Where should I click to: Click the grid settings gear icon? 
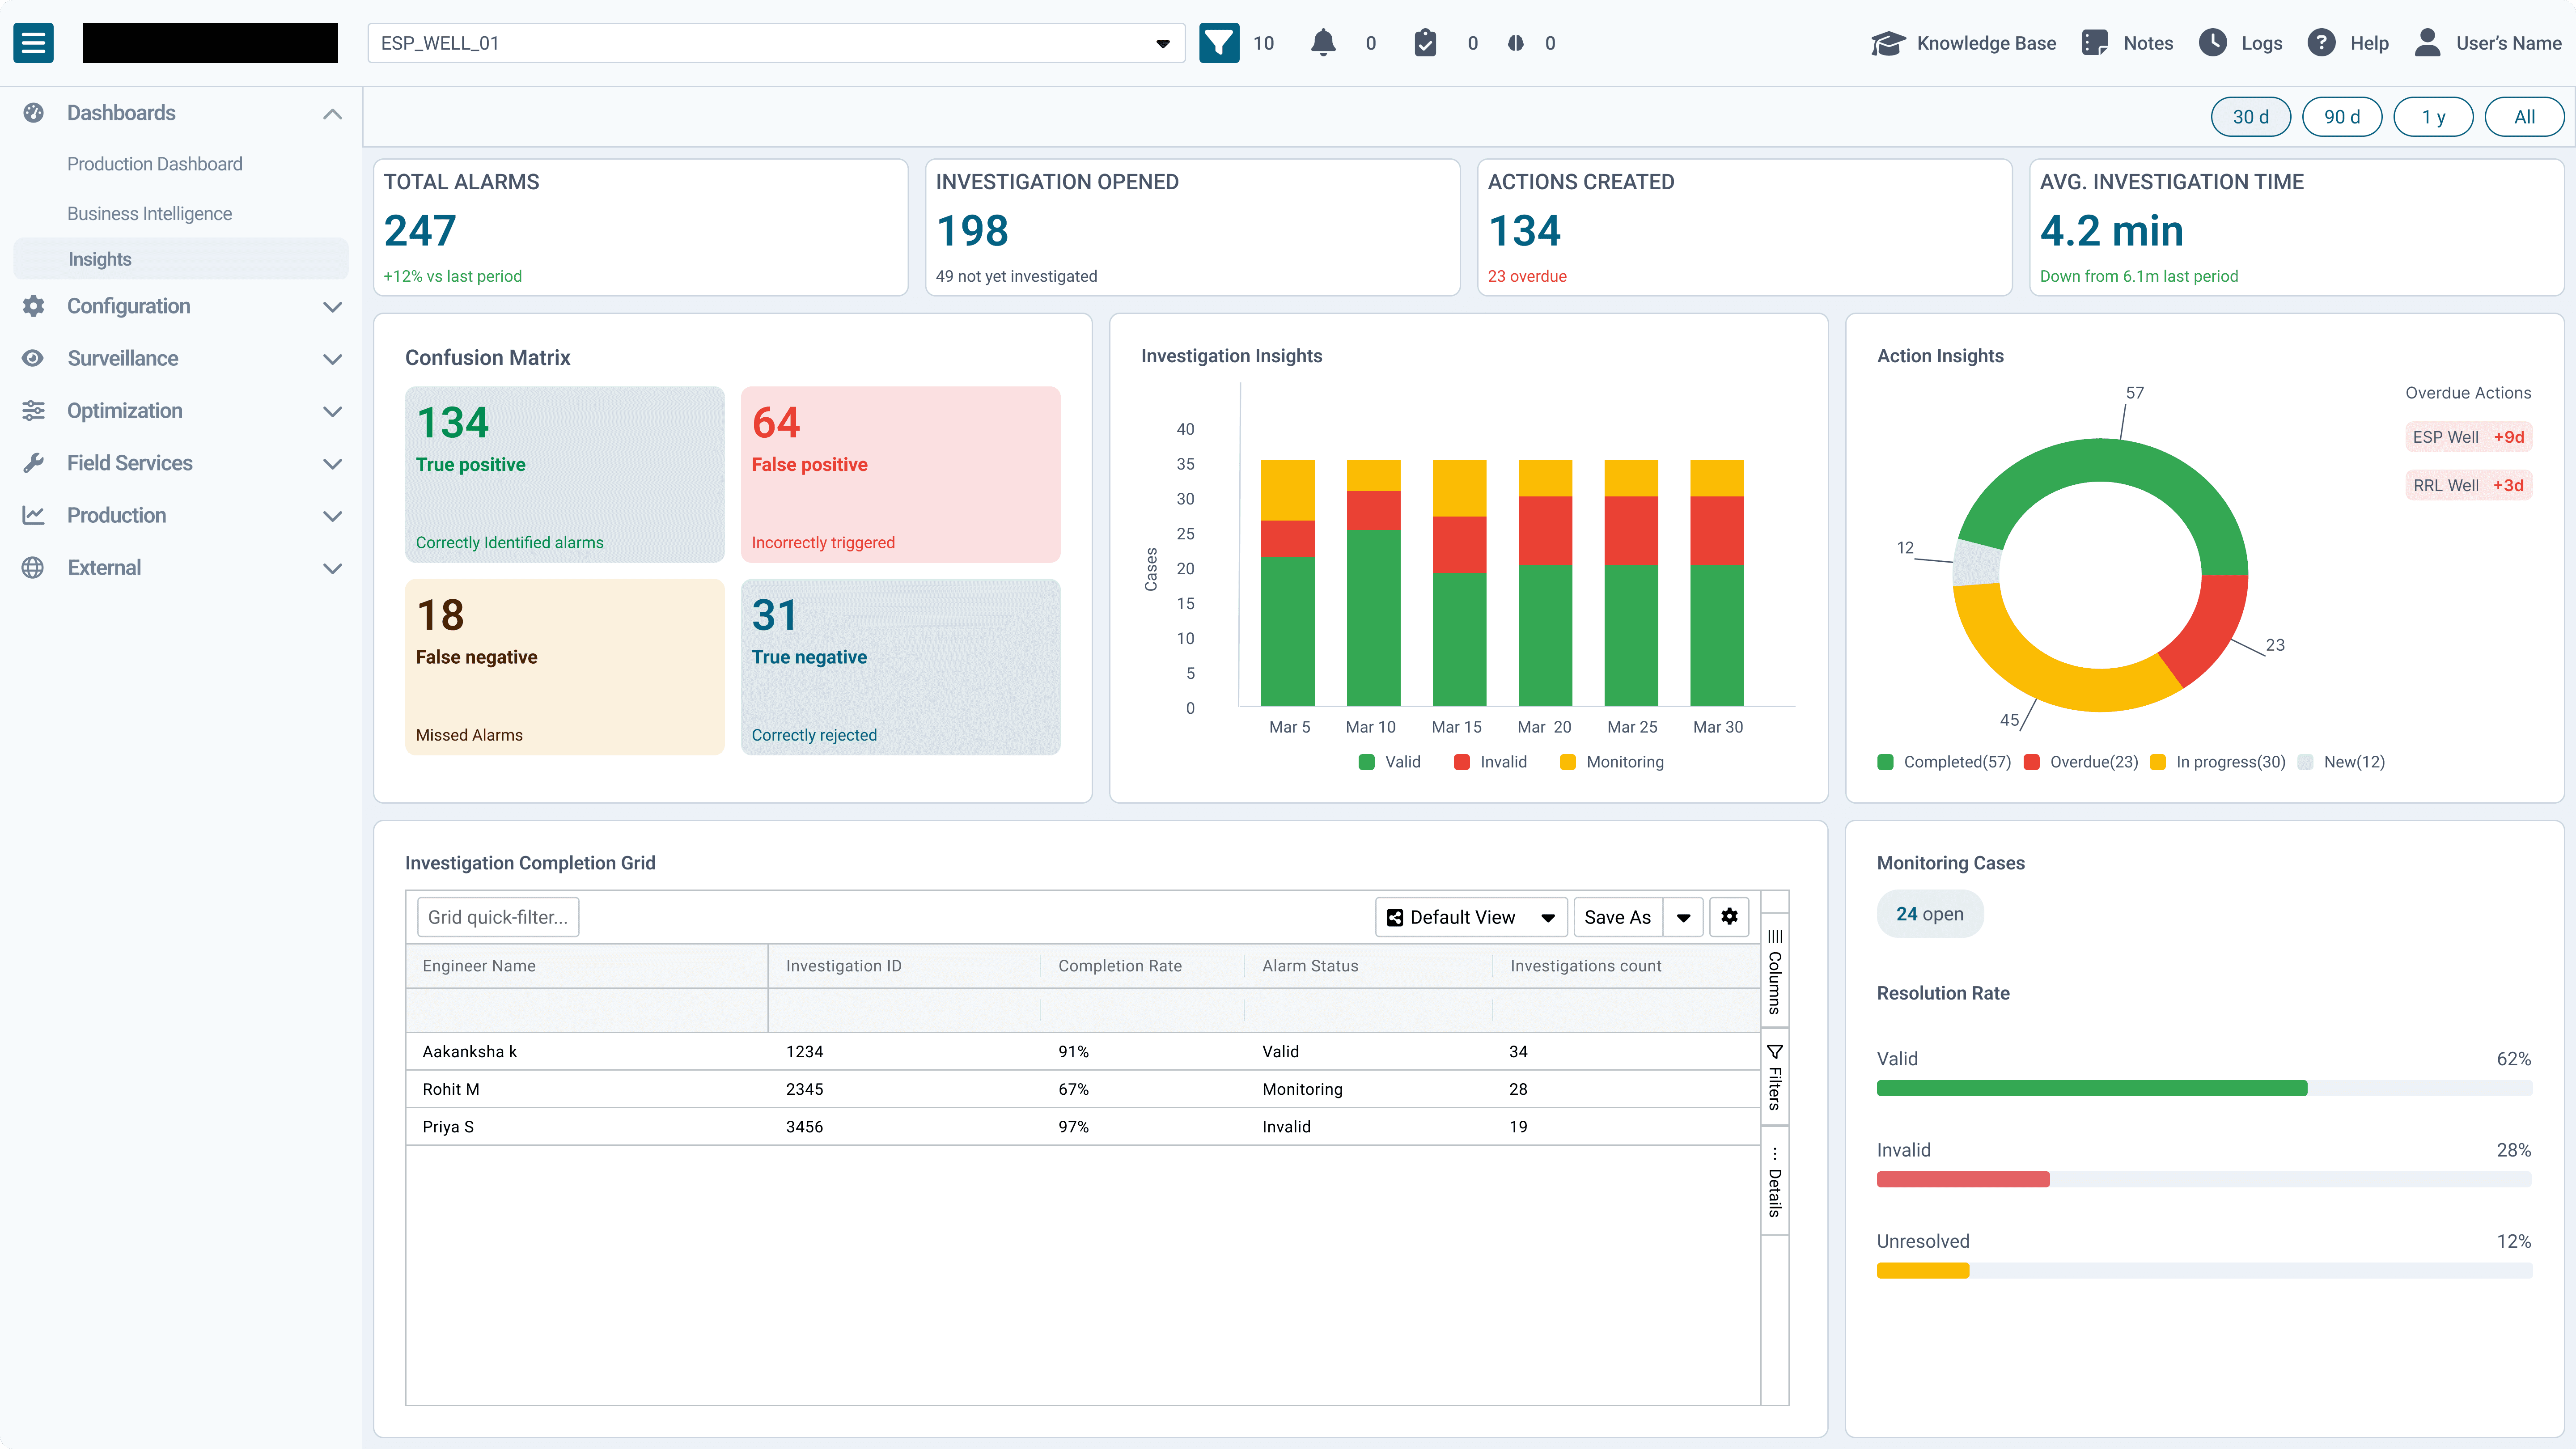point(1729,916)
